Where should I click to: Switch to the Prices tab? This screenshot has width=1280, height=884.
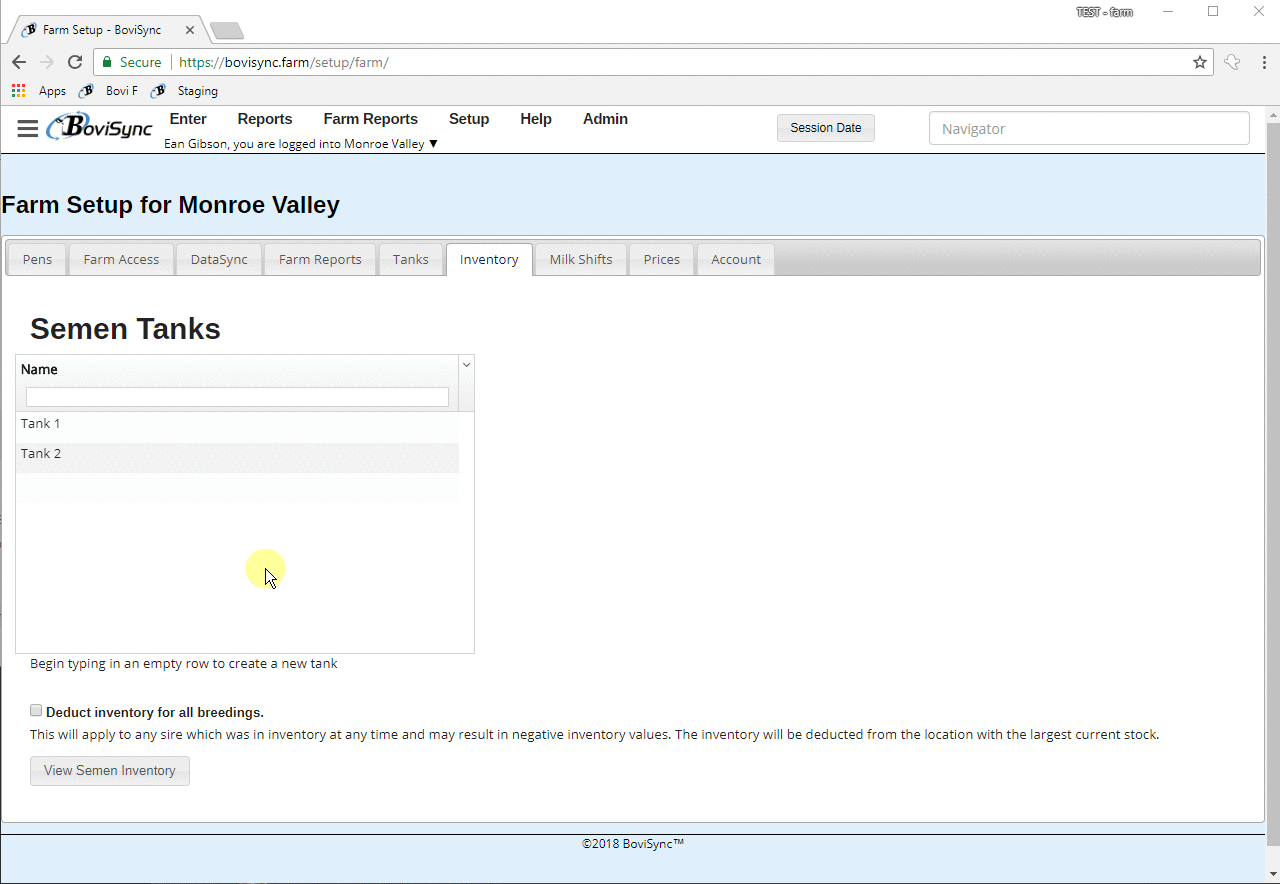(x=662, y=259)
